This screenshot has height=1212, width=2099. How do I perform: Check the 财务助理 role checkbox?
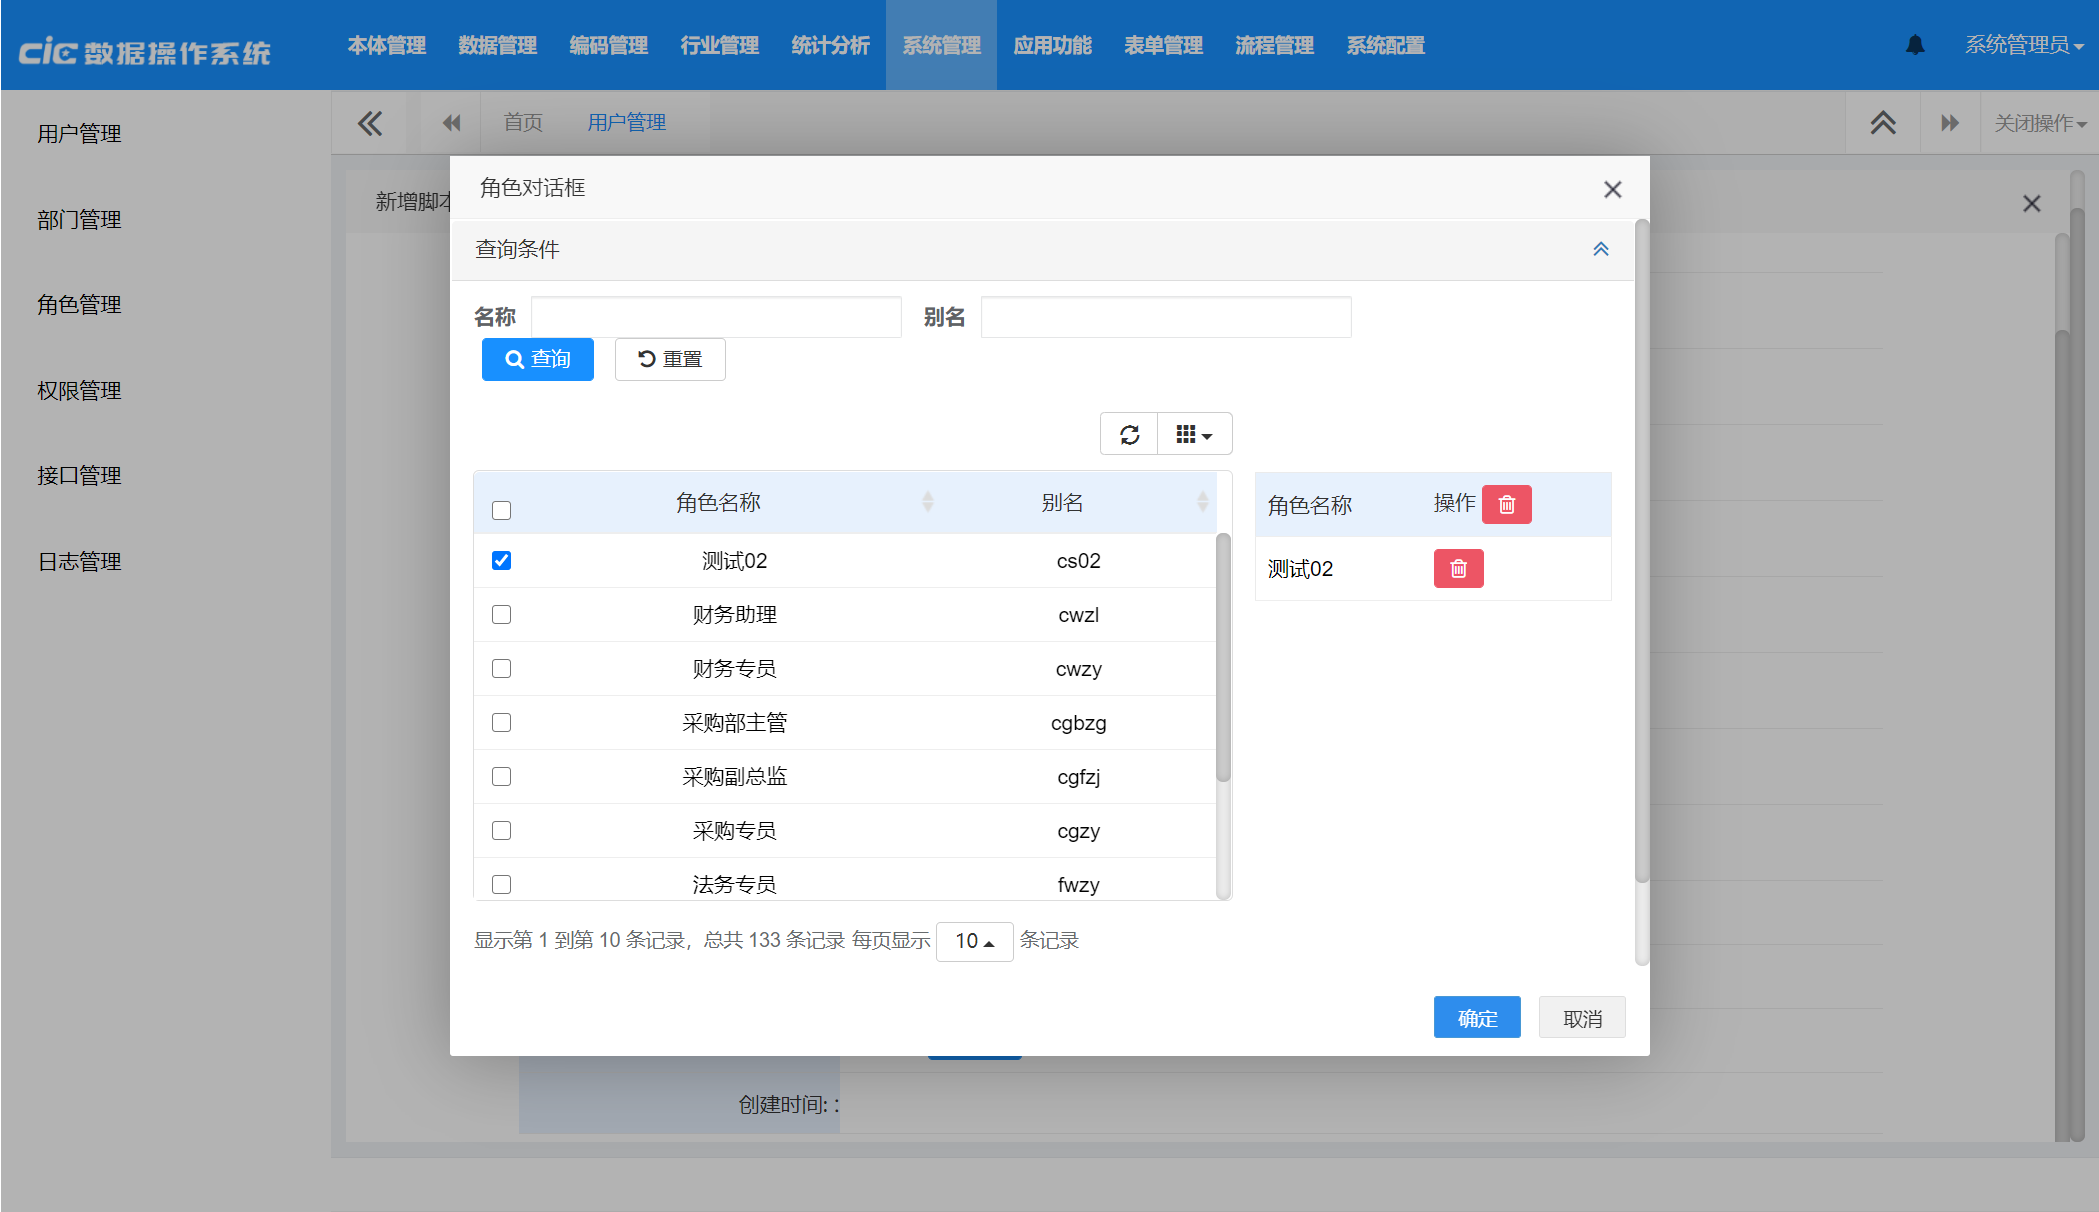click(502, 615)
